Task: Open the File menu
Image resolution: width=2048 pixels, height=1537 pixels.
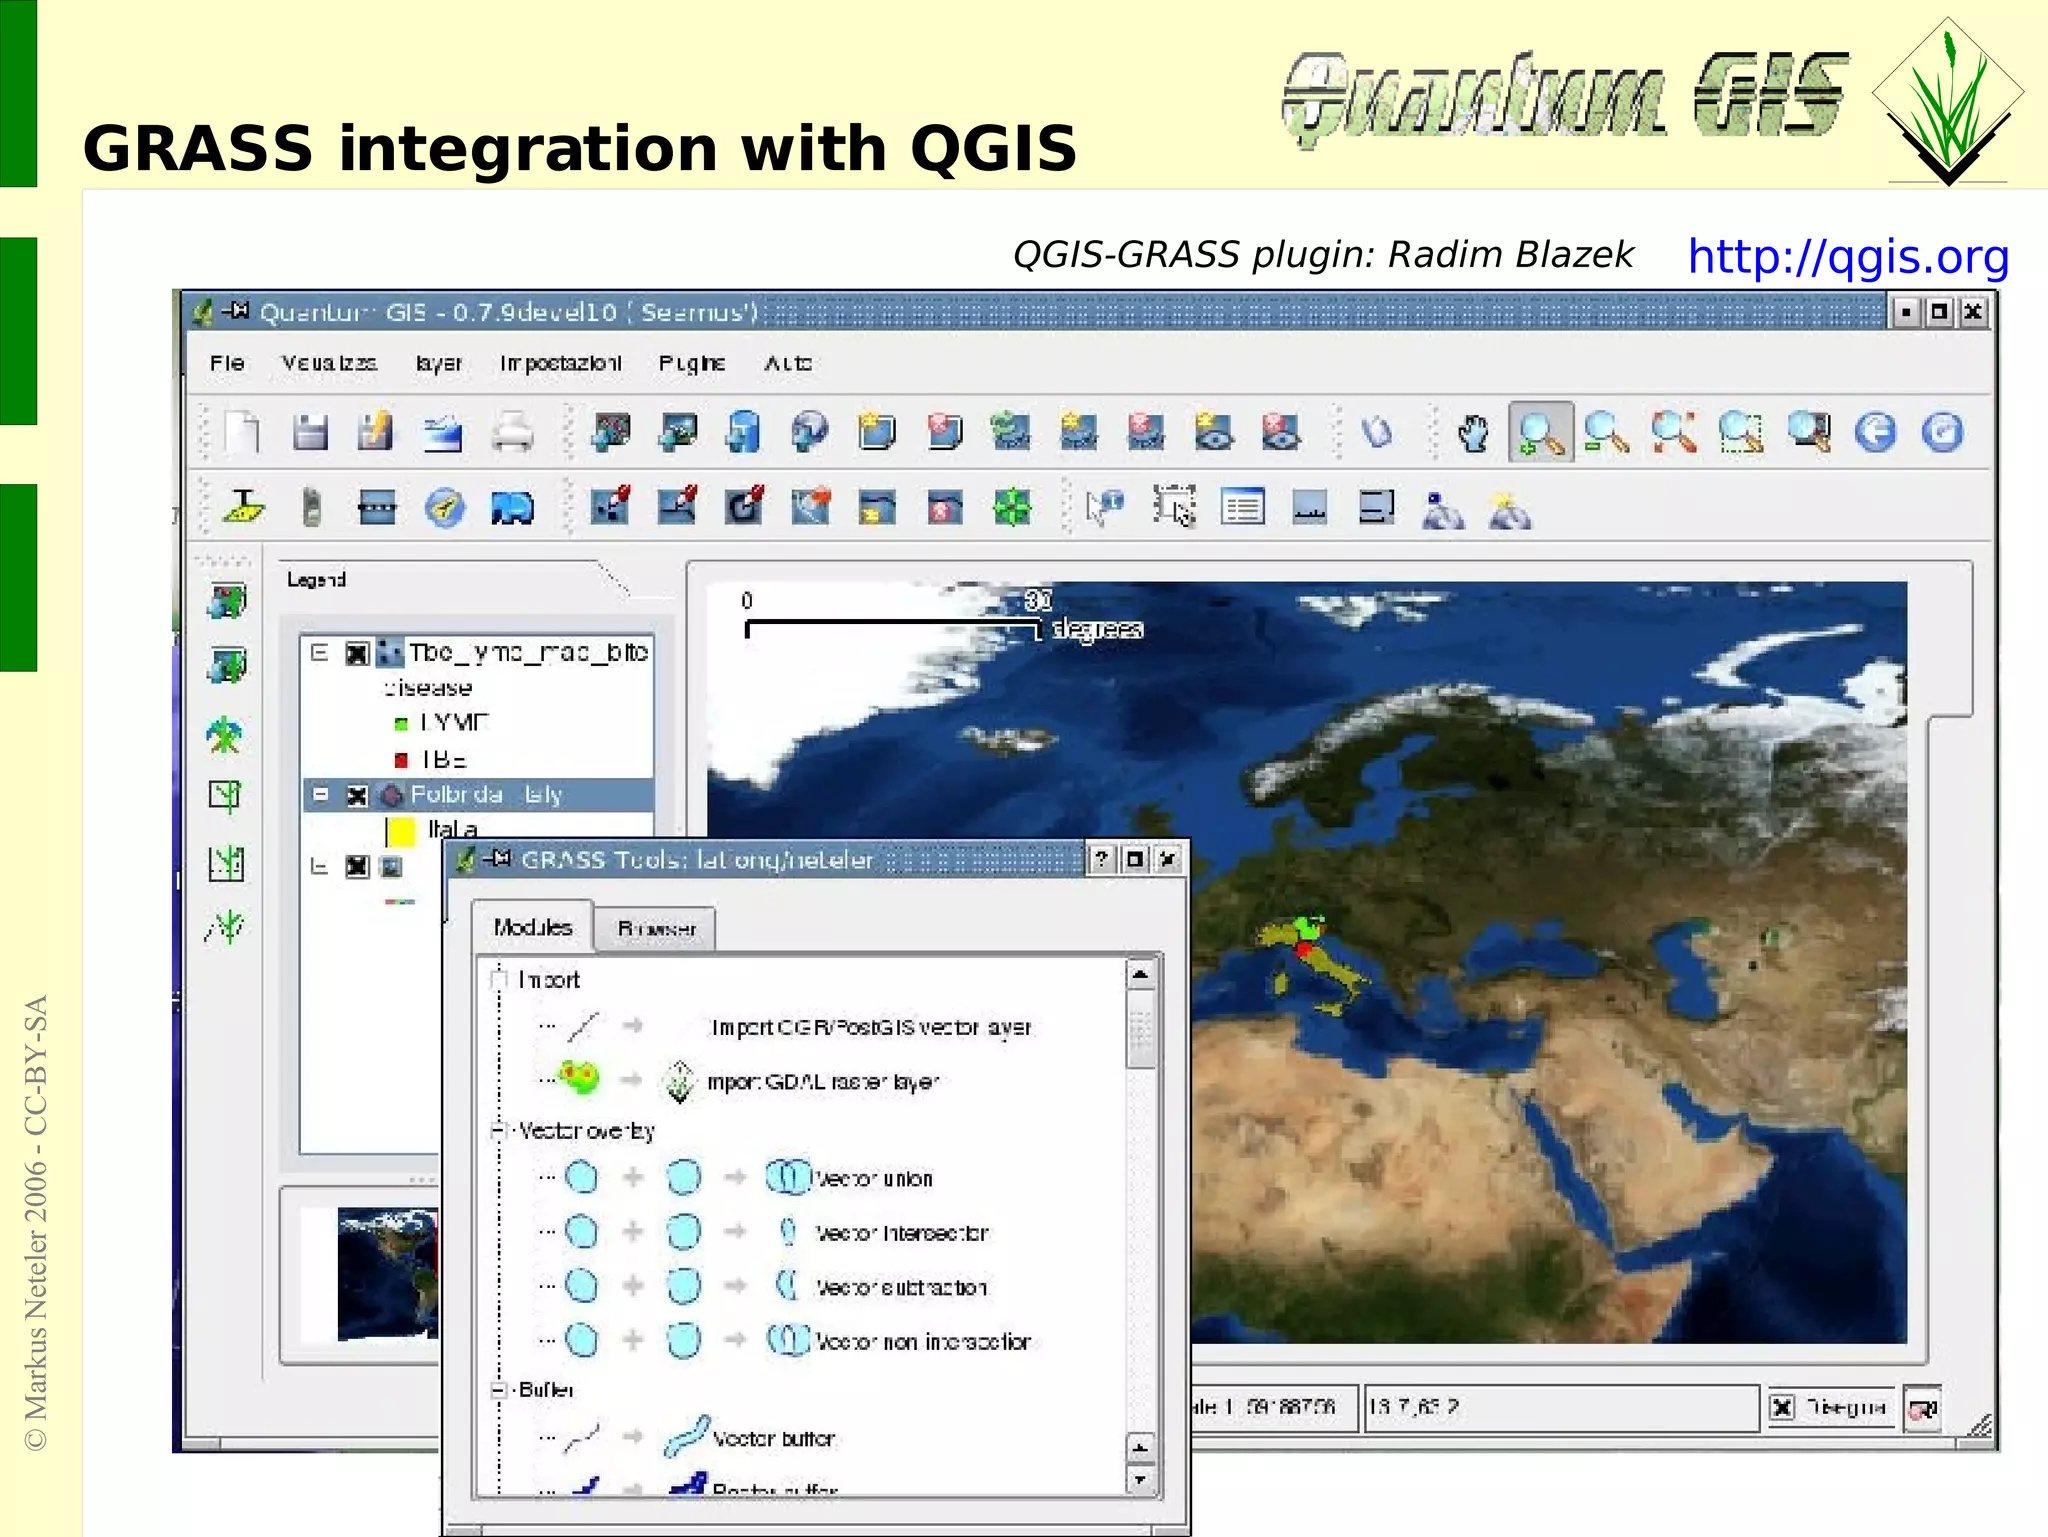Action: pos(227,363)
